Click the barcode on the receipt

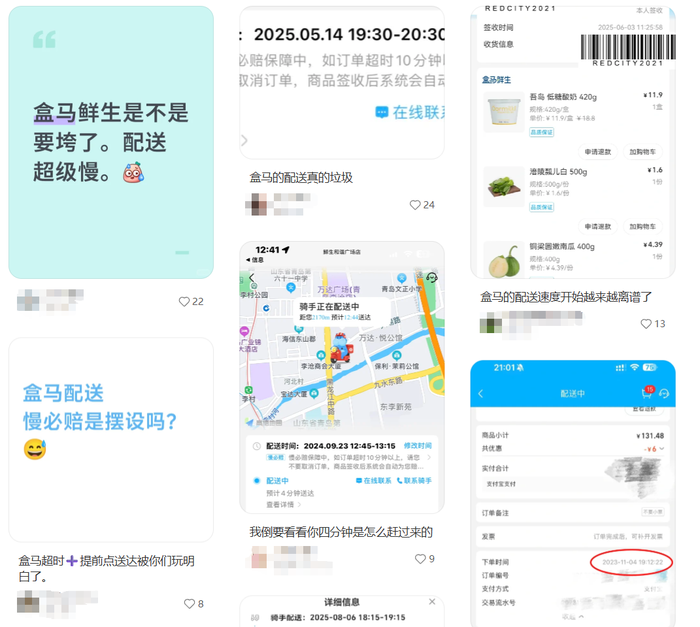628,47
